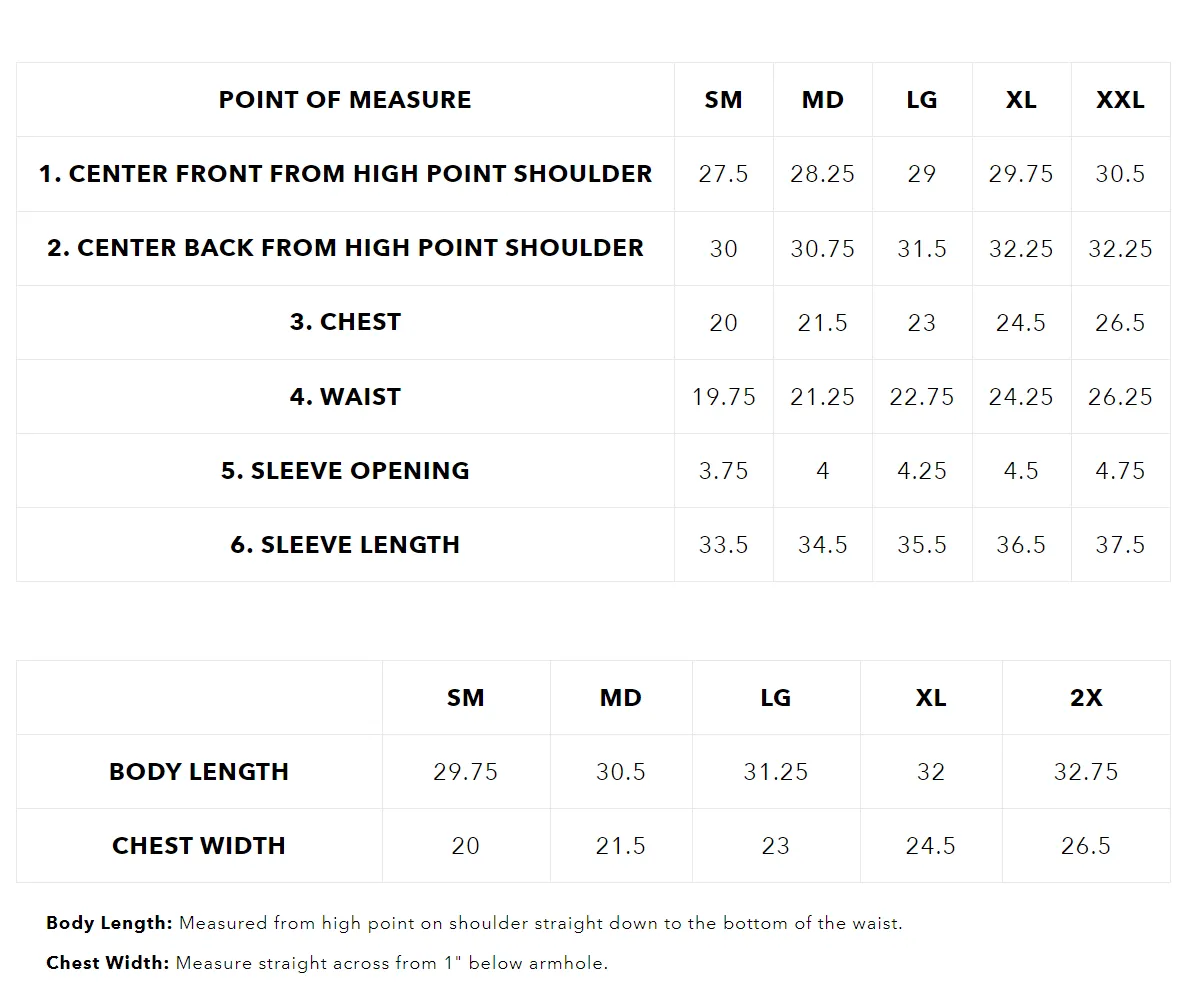Click the CHEST WIDTH row label
Image resolution: width=1186 pixels, height=1001 pixels.
(199, 846)
